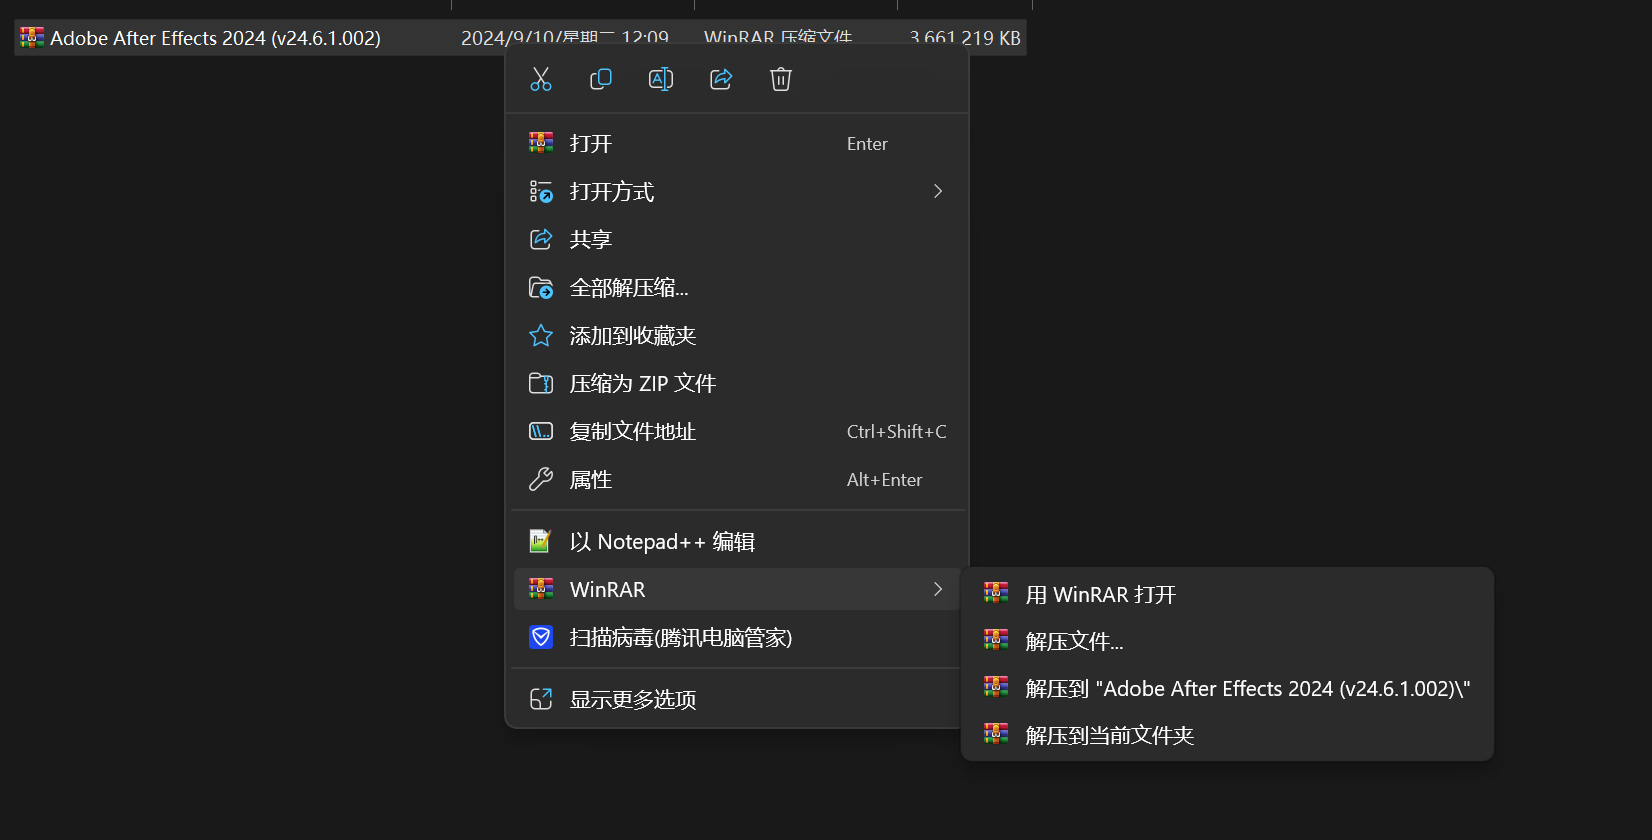Image resolution: width=1652 pixels, height=840 pixels.
Task: Expand the 打开方式 submenu arrow
Action: 937,191
